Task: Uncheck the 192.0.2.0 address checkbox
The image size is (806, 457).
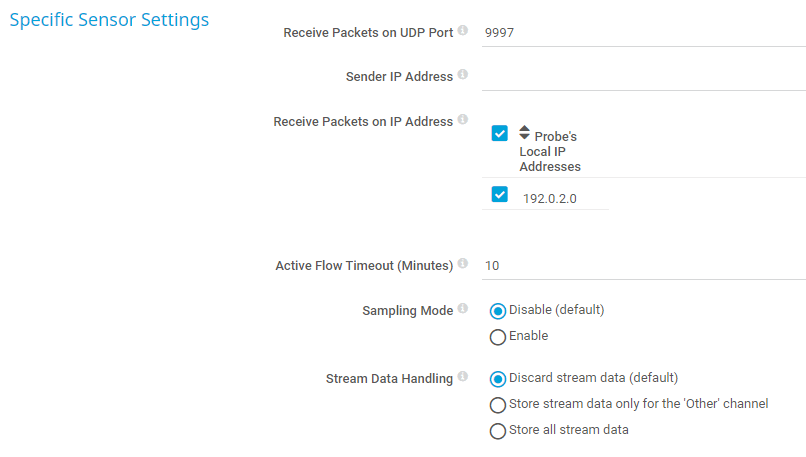Action: pyautogui.click(x=500, y=194)
